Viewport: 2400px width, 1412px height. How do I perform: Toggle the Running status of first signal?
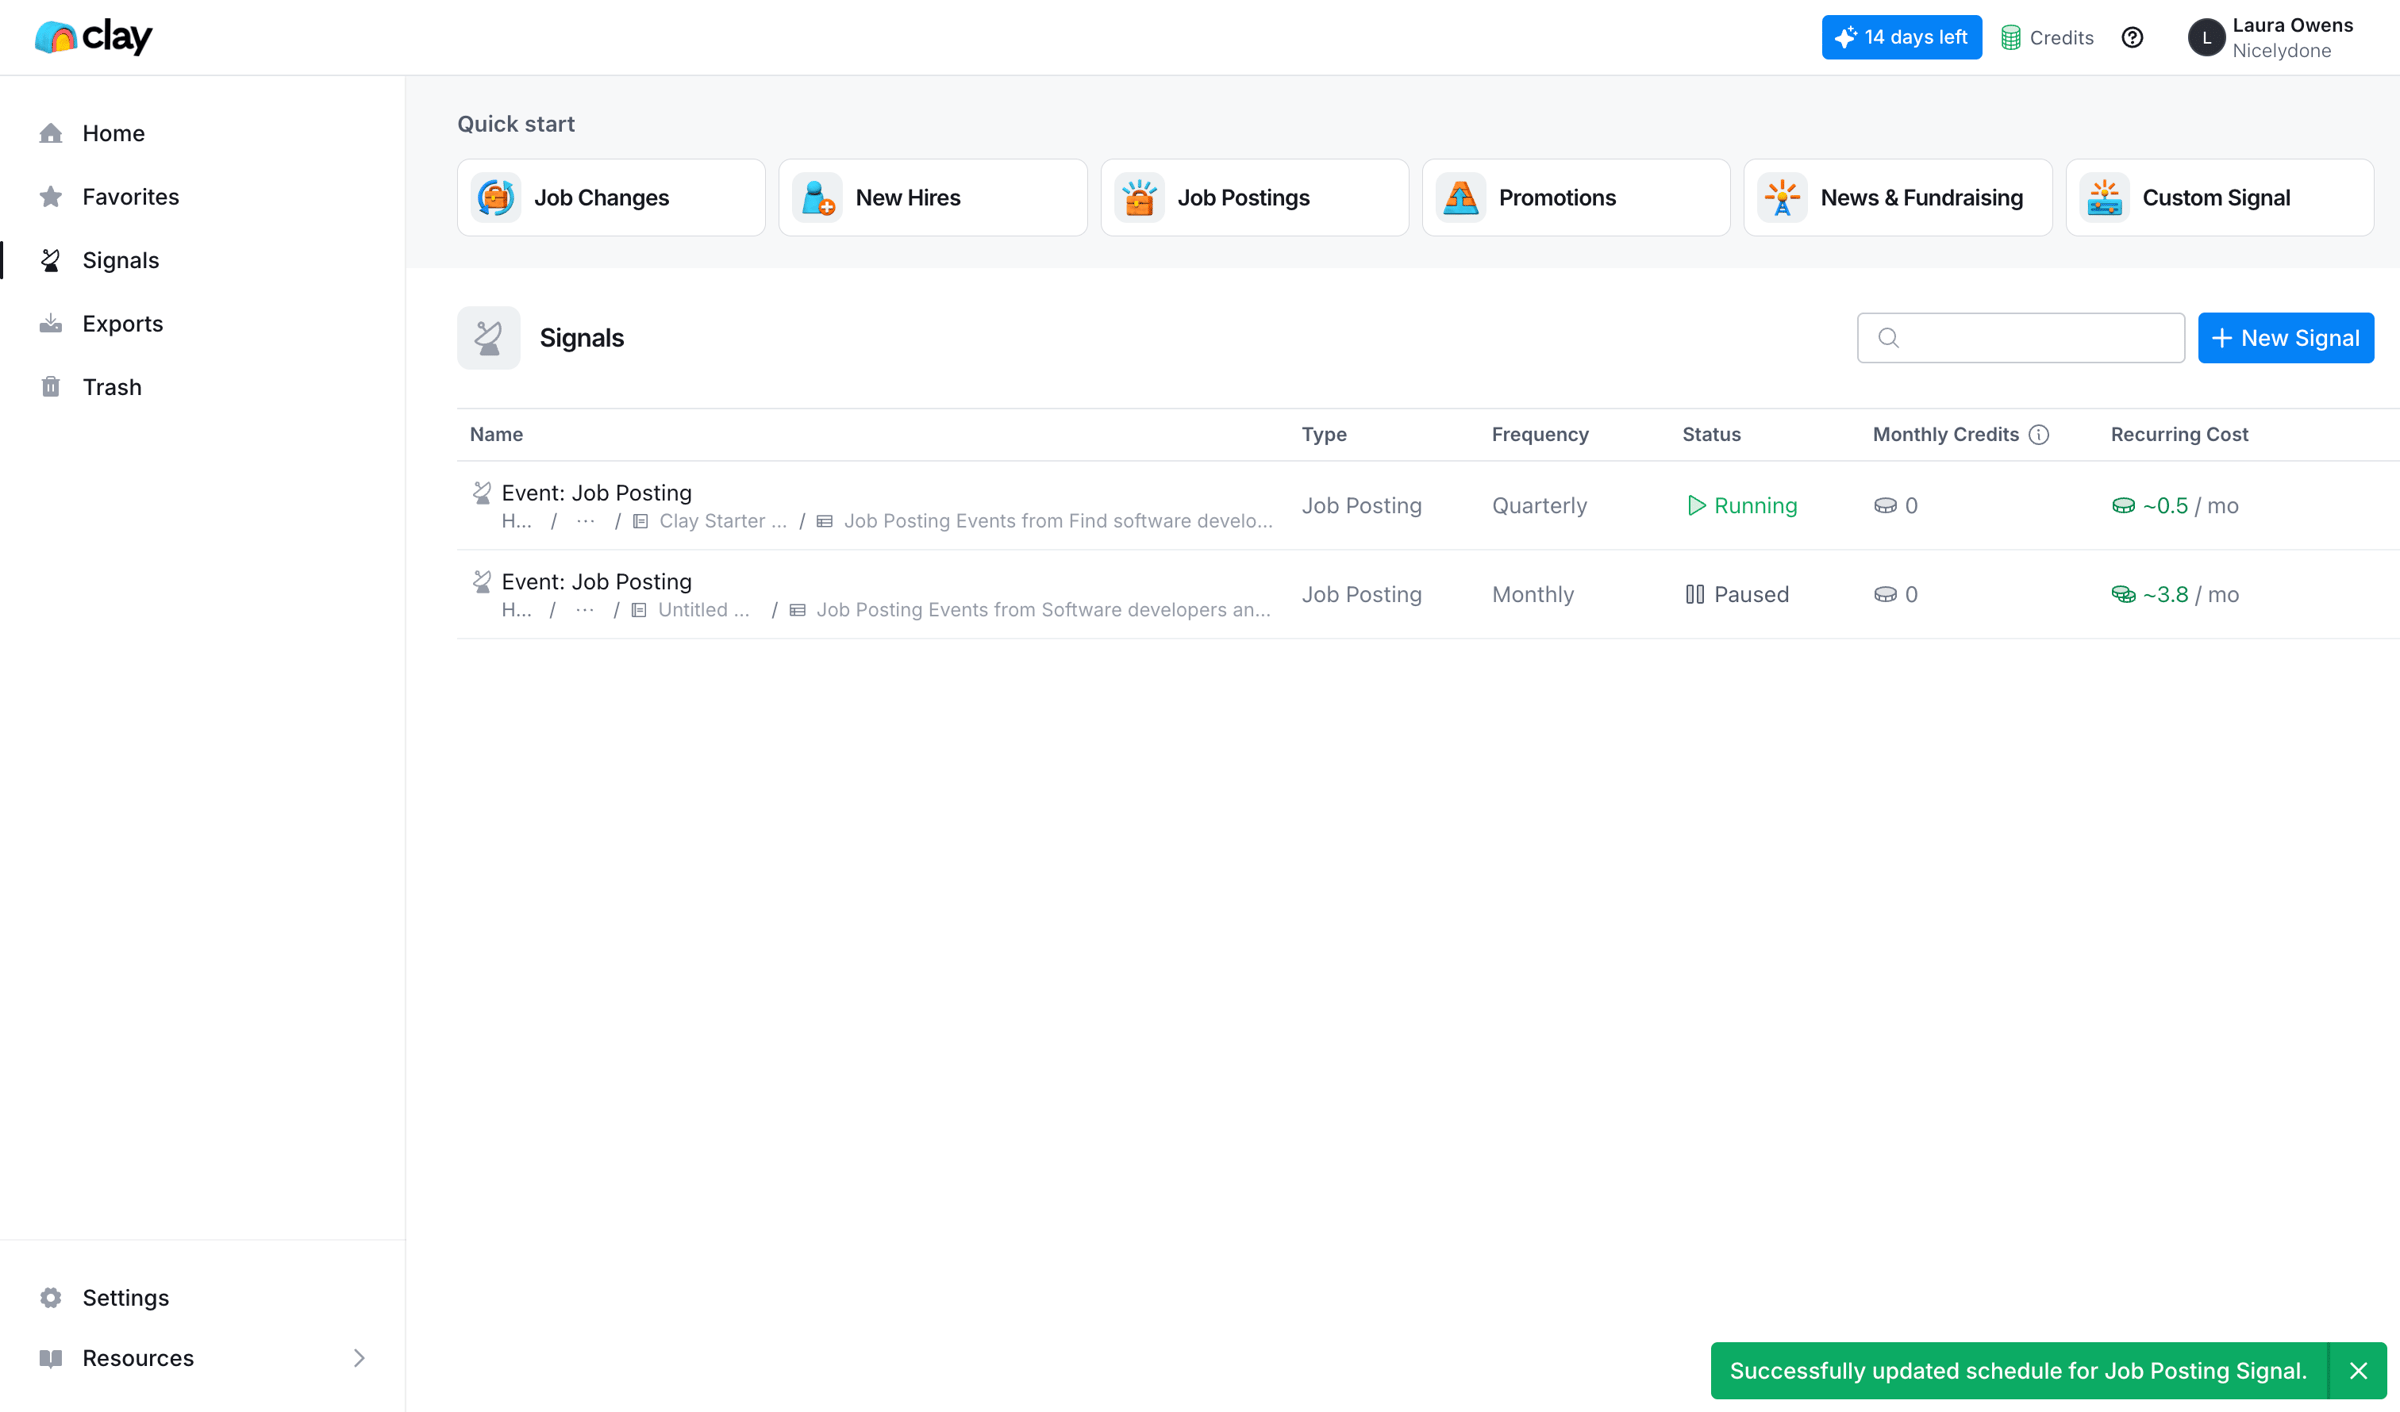pos(1741,505)
